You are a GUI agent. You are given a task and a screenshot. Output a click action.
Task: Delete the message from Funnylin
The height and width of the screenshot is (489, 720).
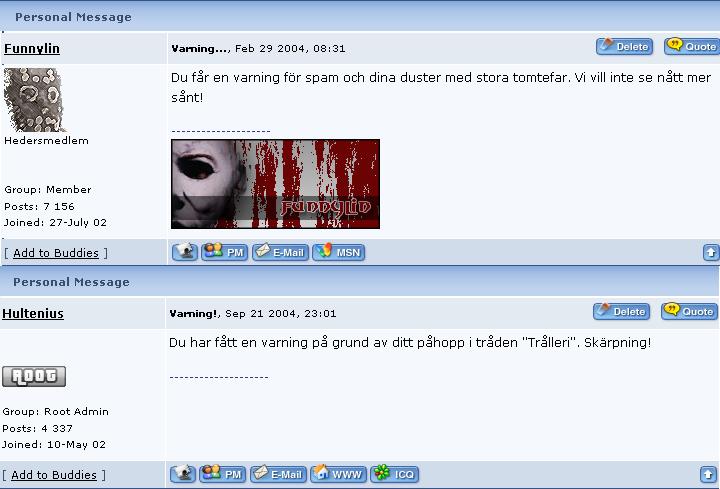(x=624, y=46)
